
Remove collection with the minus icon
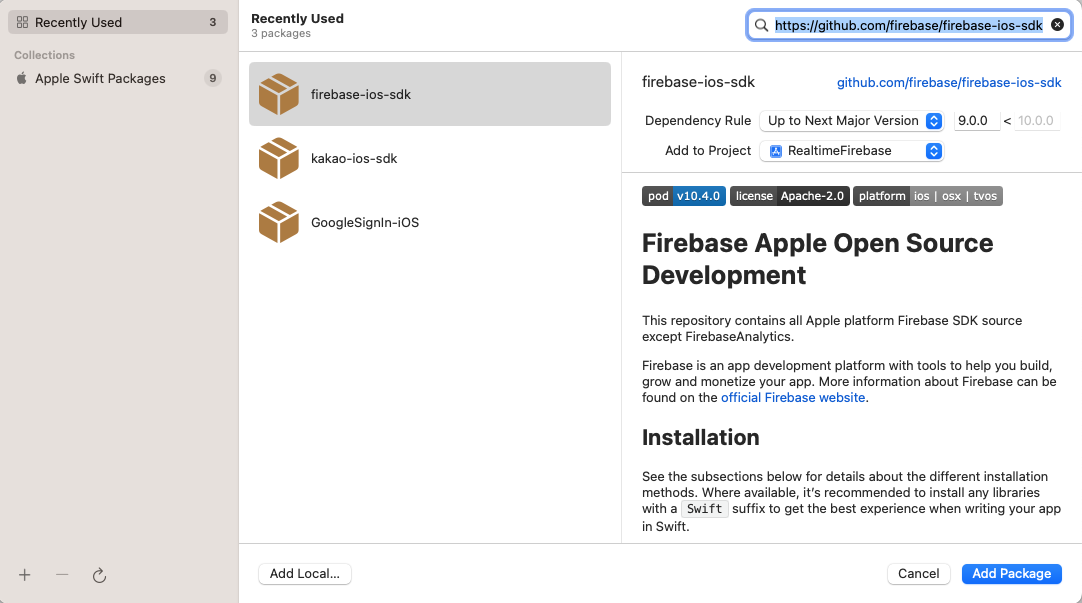(x=62, y=575)
